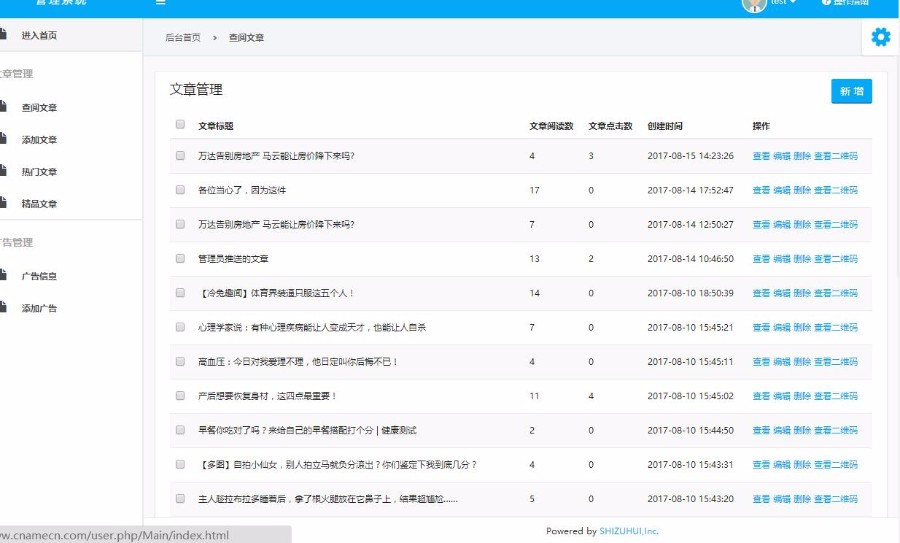This screenshot has width=900, height=543.
Task: Click 删除 for the 2017-08-15 14:23:26 article
Action: pos(802,156)
